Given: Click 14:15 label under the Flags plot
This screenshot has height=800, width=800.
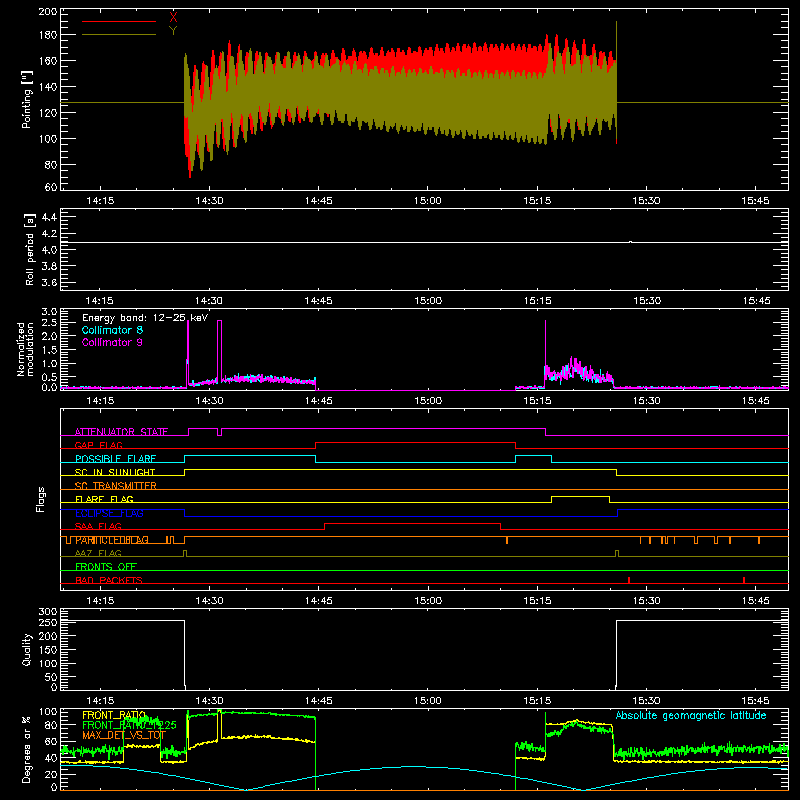Looking at the screenshot, I should pyautogui.click(x=100, y=601).
